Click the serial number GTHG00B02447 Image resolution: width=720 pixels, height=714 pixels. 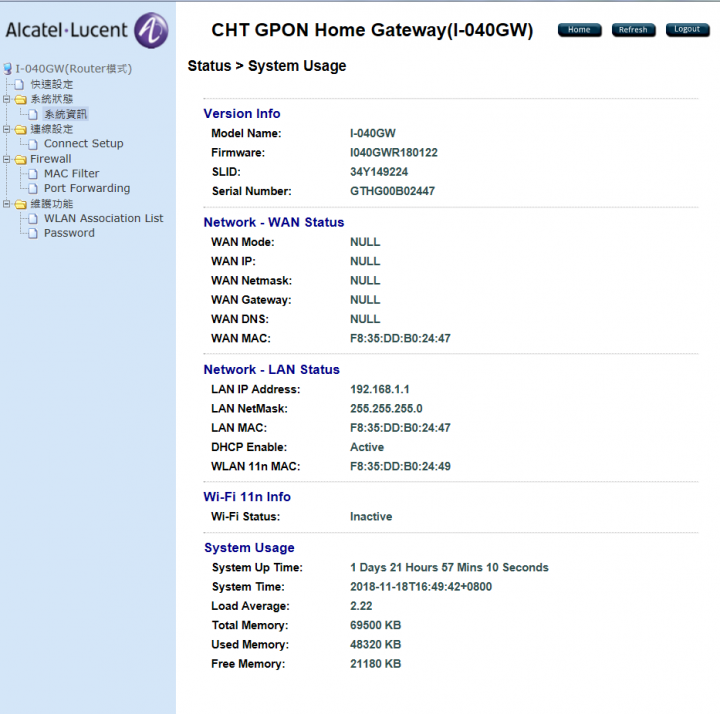392,191
